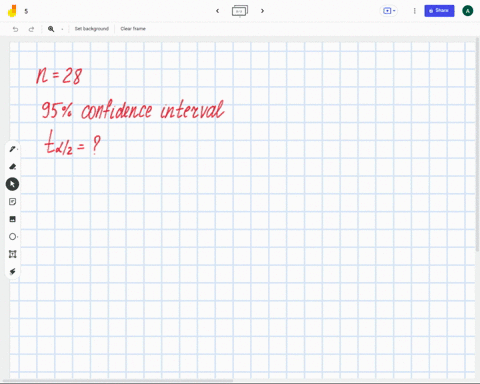Select the Laser pointer tool

[12, 272]
